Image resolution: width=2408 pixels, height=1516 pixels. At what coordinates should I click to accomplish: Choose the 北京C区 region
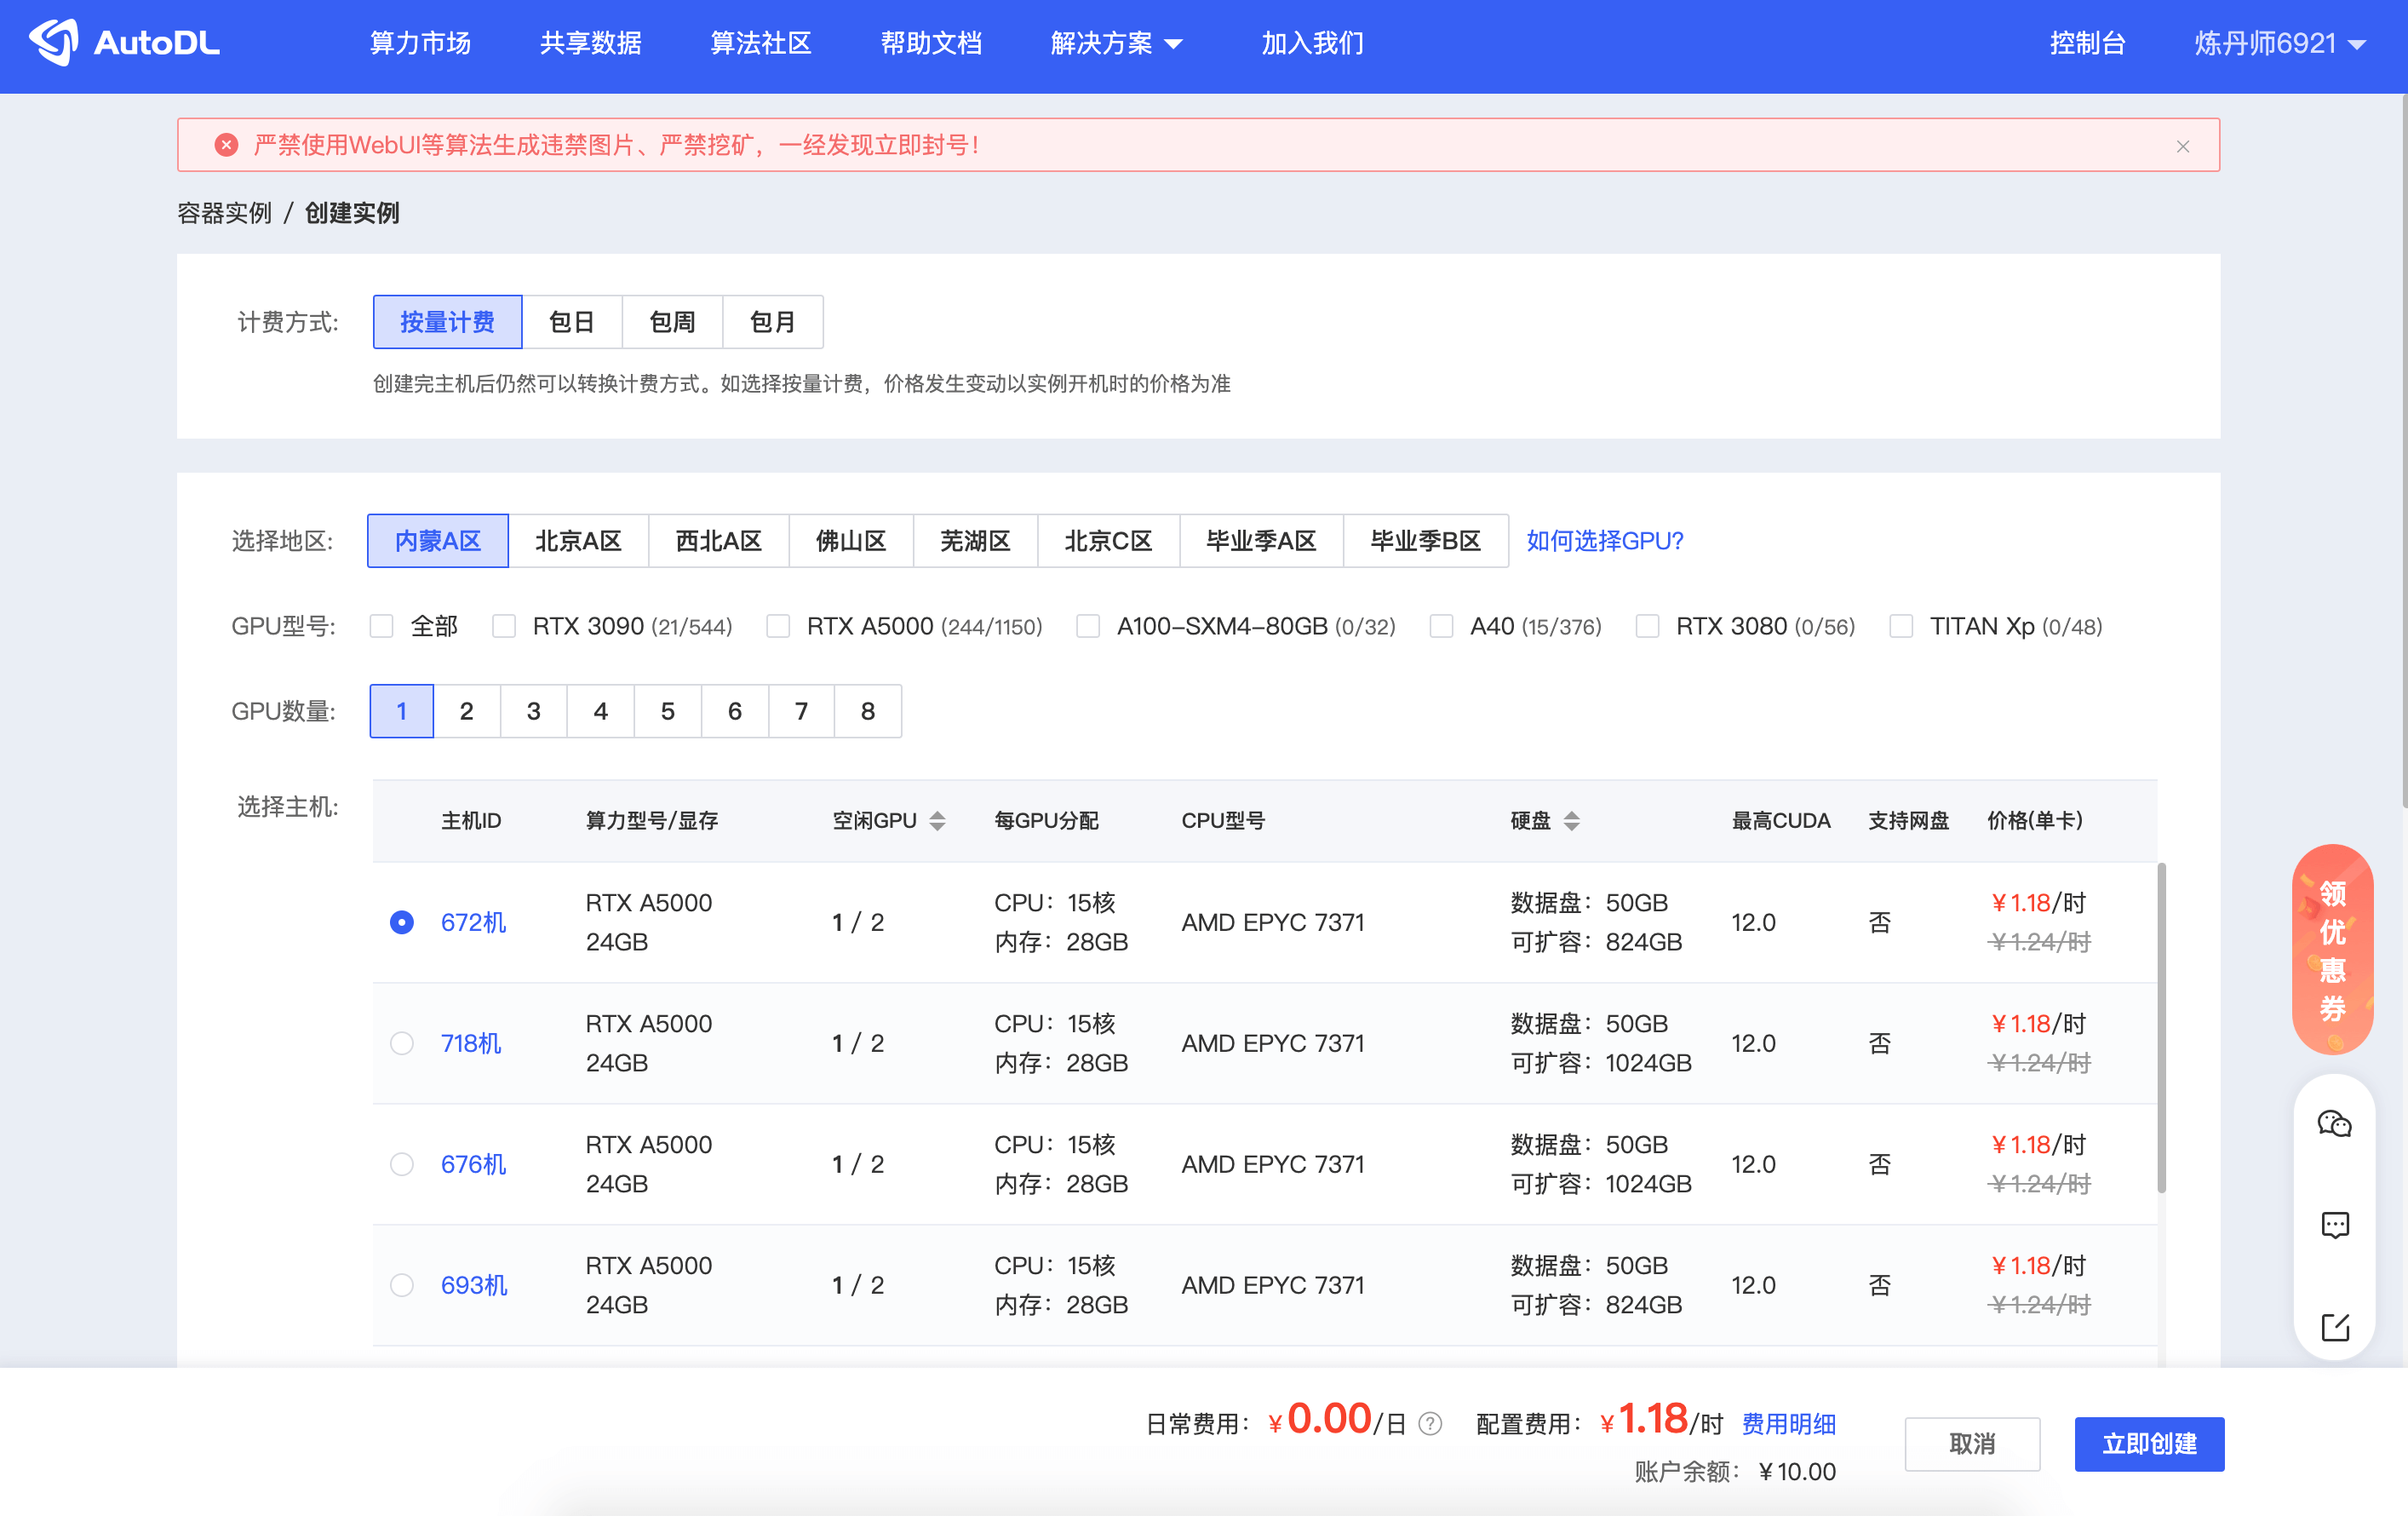(x=1108, y=541)
